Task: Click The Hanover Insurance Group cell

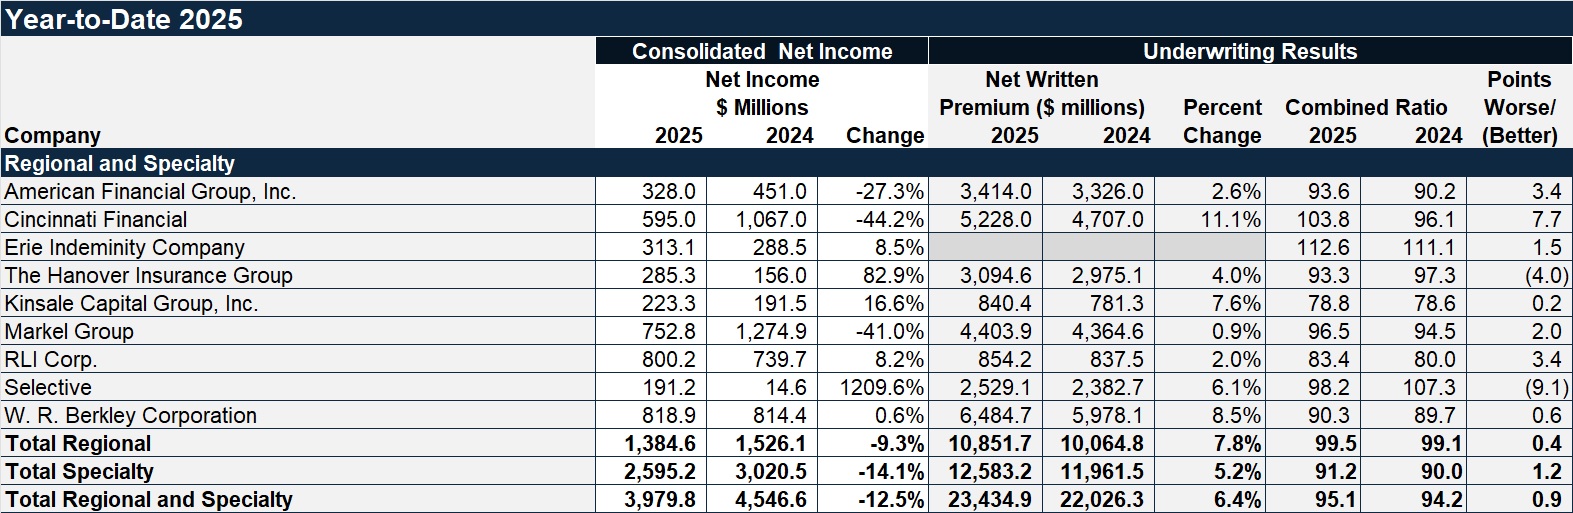Action: click(149, 275)
